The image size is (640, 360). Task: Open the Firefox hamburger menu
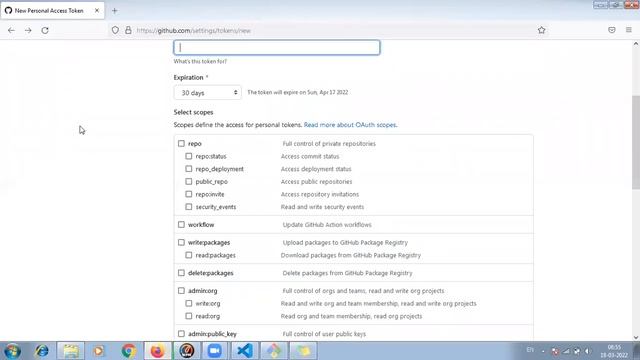pos(629,30)
